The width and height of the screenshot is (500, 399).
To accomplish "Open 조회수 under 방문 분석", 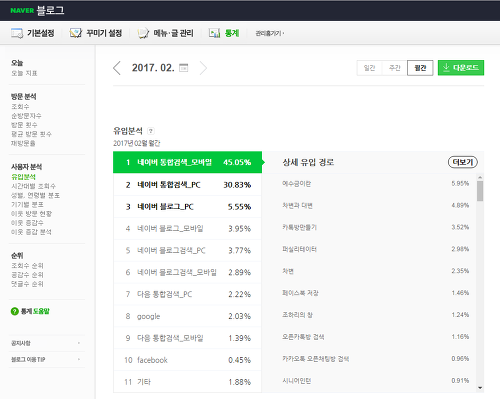I will click(x=20, y=107).
